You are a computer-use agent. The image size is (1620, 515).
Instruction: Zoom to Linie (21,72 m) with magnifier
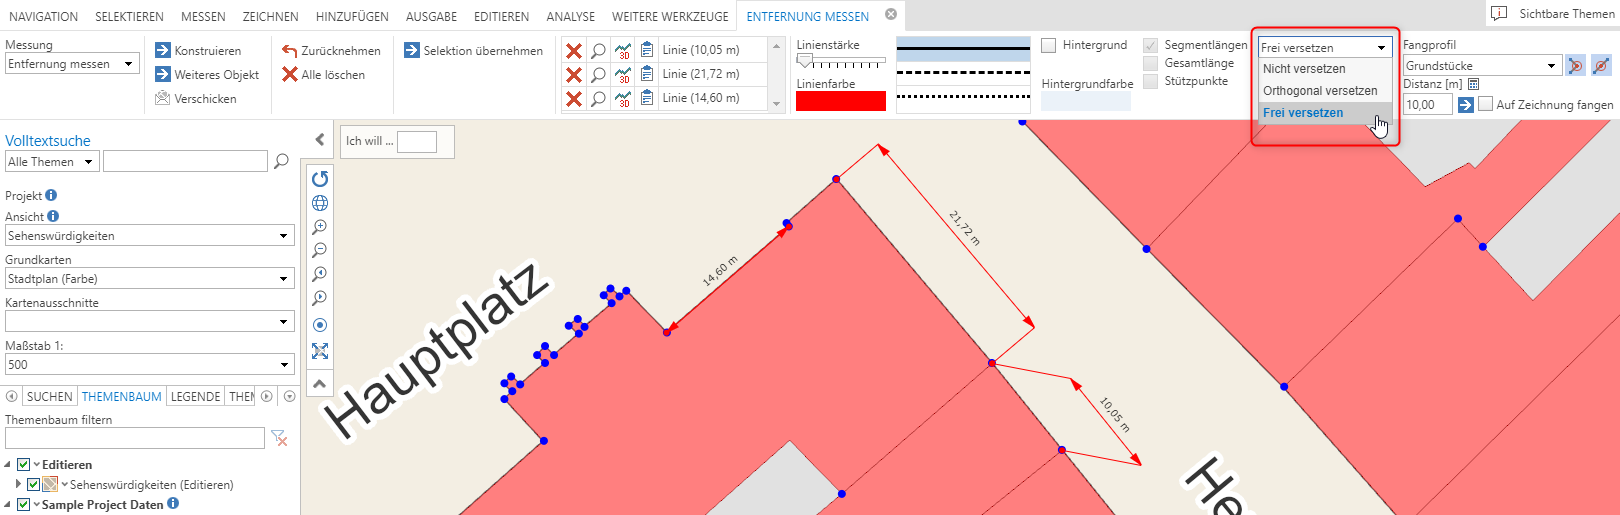click(598, 75)
